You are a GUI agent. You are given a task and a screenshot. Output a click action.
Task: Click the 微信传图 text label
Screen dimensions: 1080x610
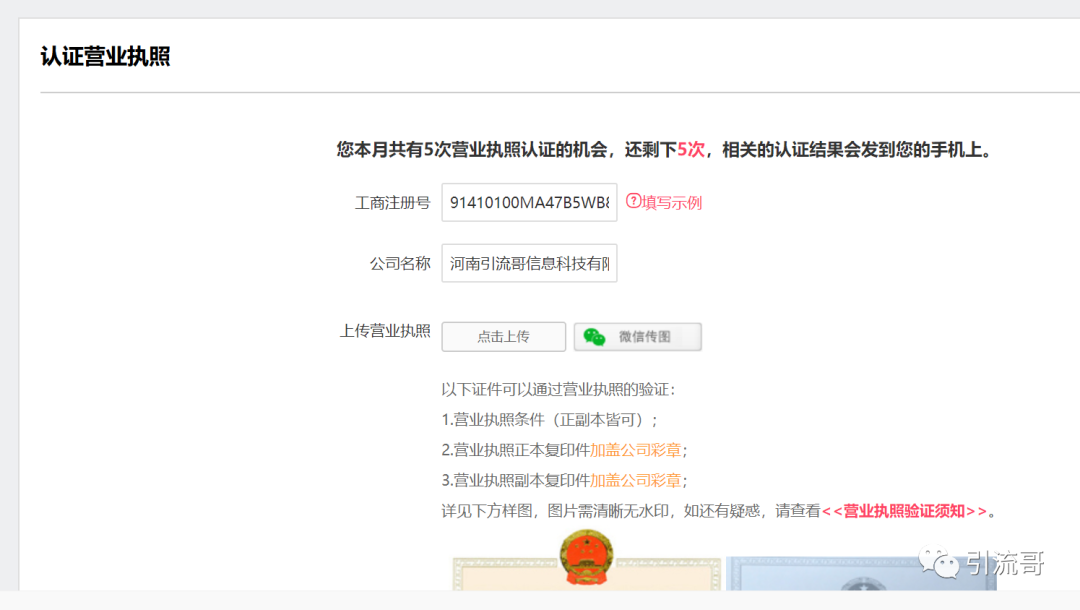point(645,337)
